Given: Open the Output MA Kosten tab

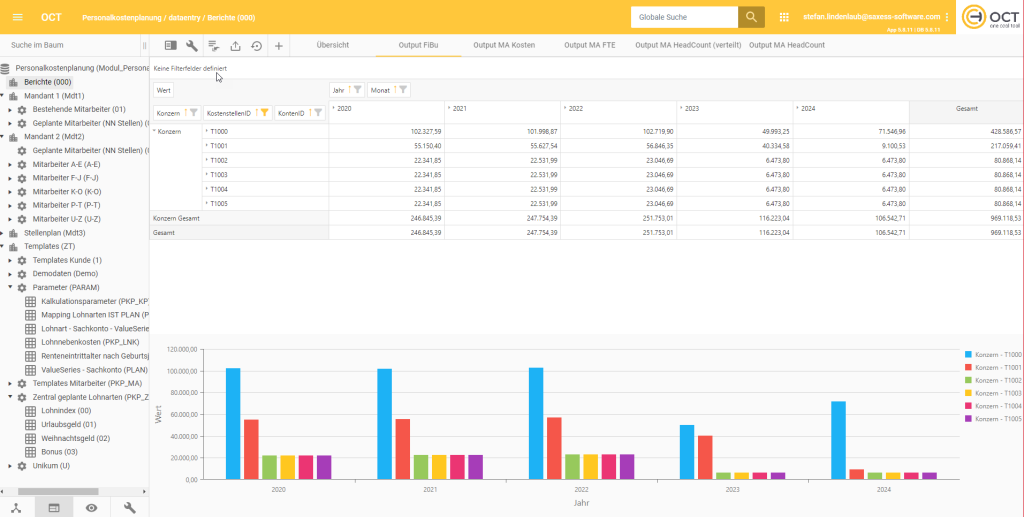Looking at the screenshot, I should [x=503, y=45].
